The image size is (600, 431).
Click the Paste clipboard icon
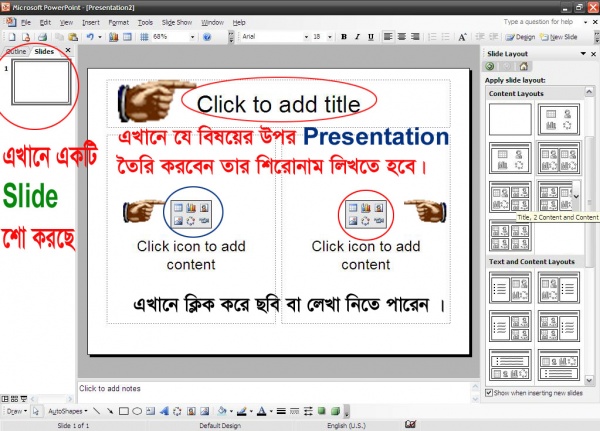point(73,37)
